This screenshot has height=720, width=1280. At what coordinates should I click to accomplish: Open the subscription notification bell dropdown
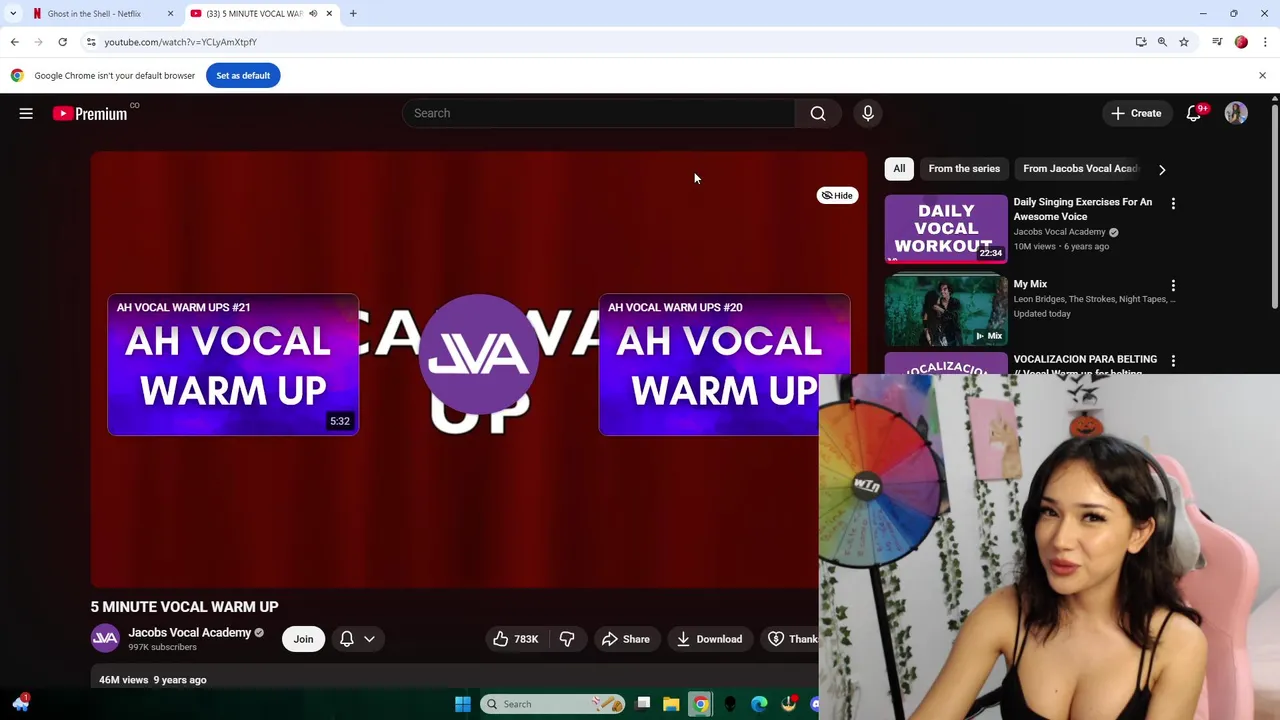click(357, 639)
